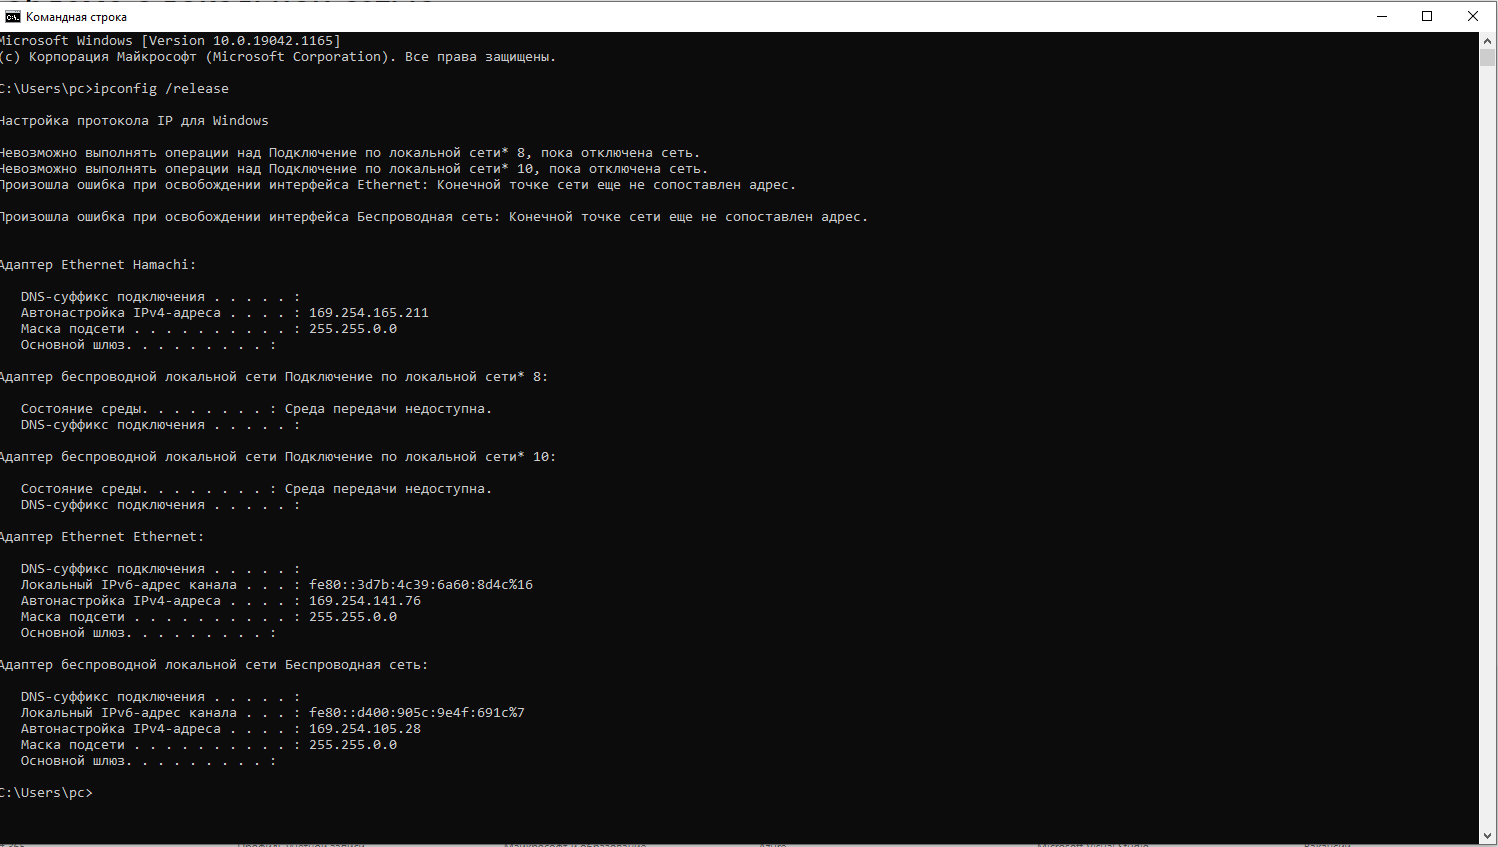
Task: Close the Command Prompt window
Action: click(x=1473, y=16)
